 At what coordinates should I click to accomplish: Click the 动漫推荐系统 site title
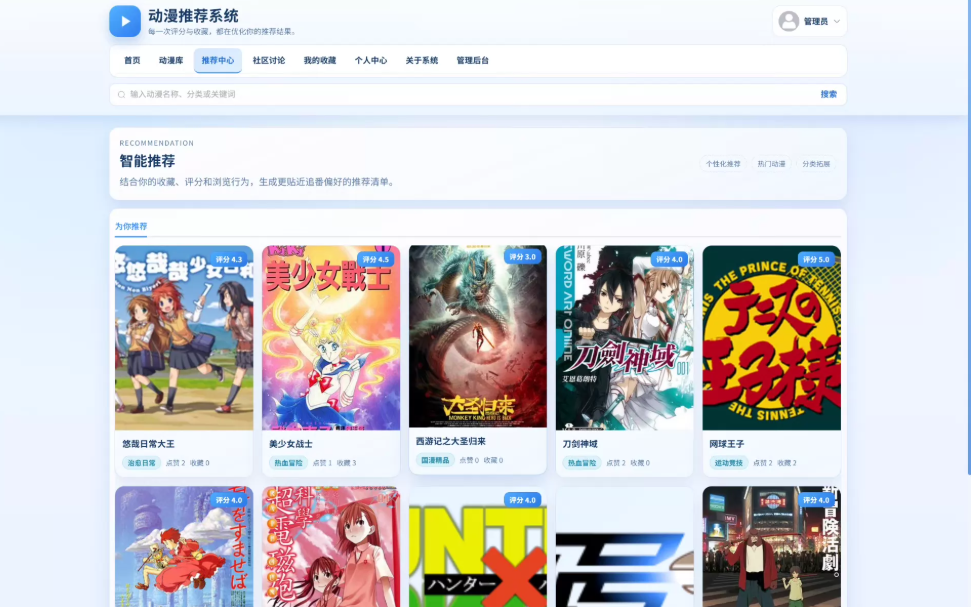[193, 16]
